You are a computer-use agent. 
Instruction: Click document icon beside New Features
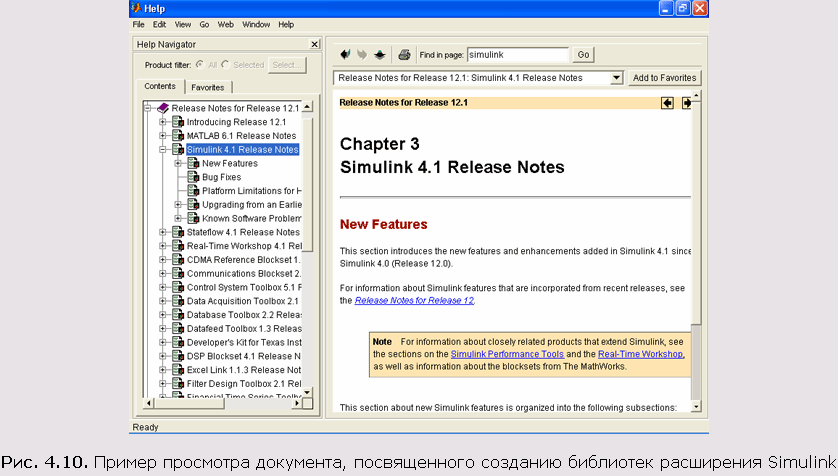pos(193,163)
